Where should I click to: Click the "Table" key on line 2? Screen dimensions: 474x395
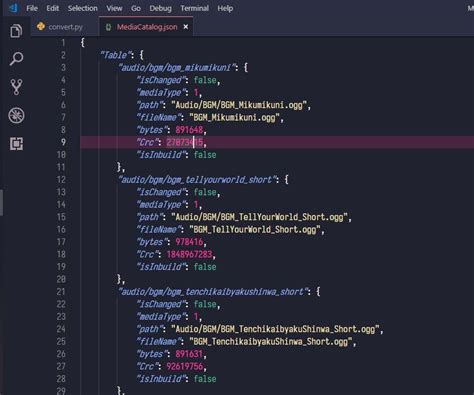117,55
